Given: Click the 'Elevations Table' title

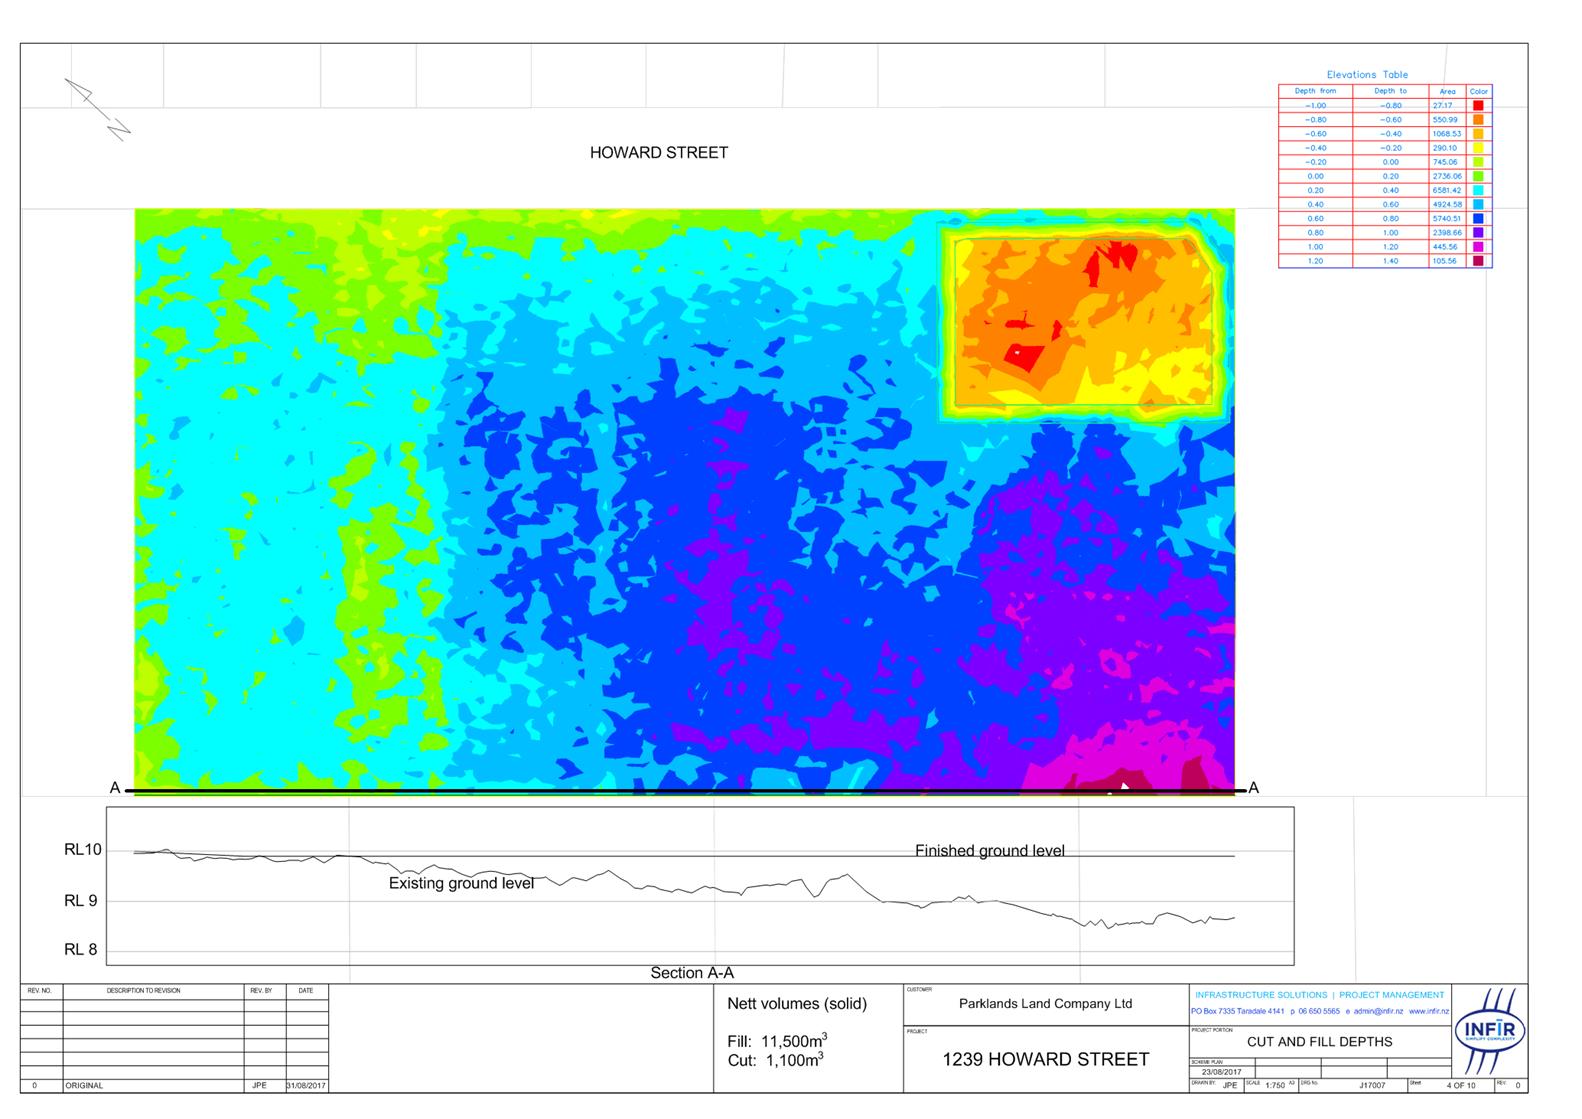Looking at the screenshot, I should click(1367, 74).
